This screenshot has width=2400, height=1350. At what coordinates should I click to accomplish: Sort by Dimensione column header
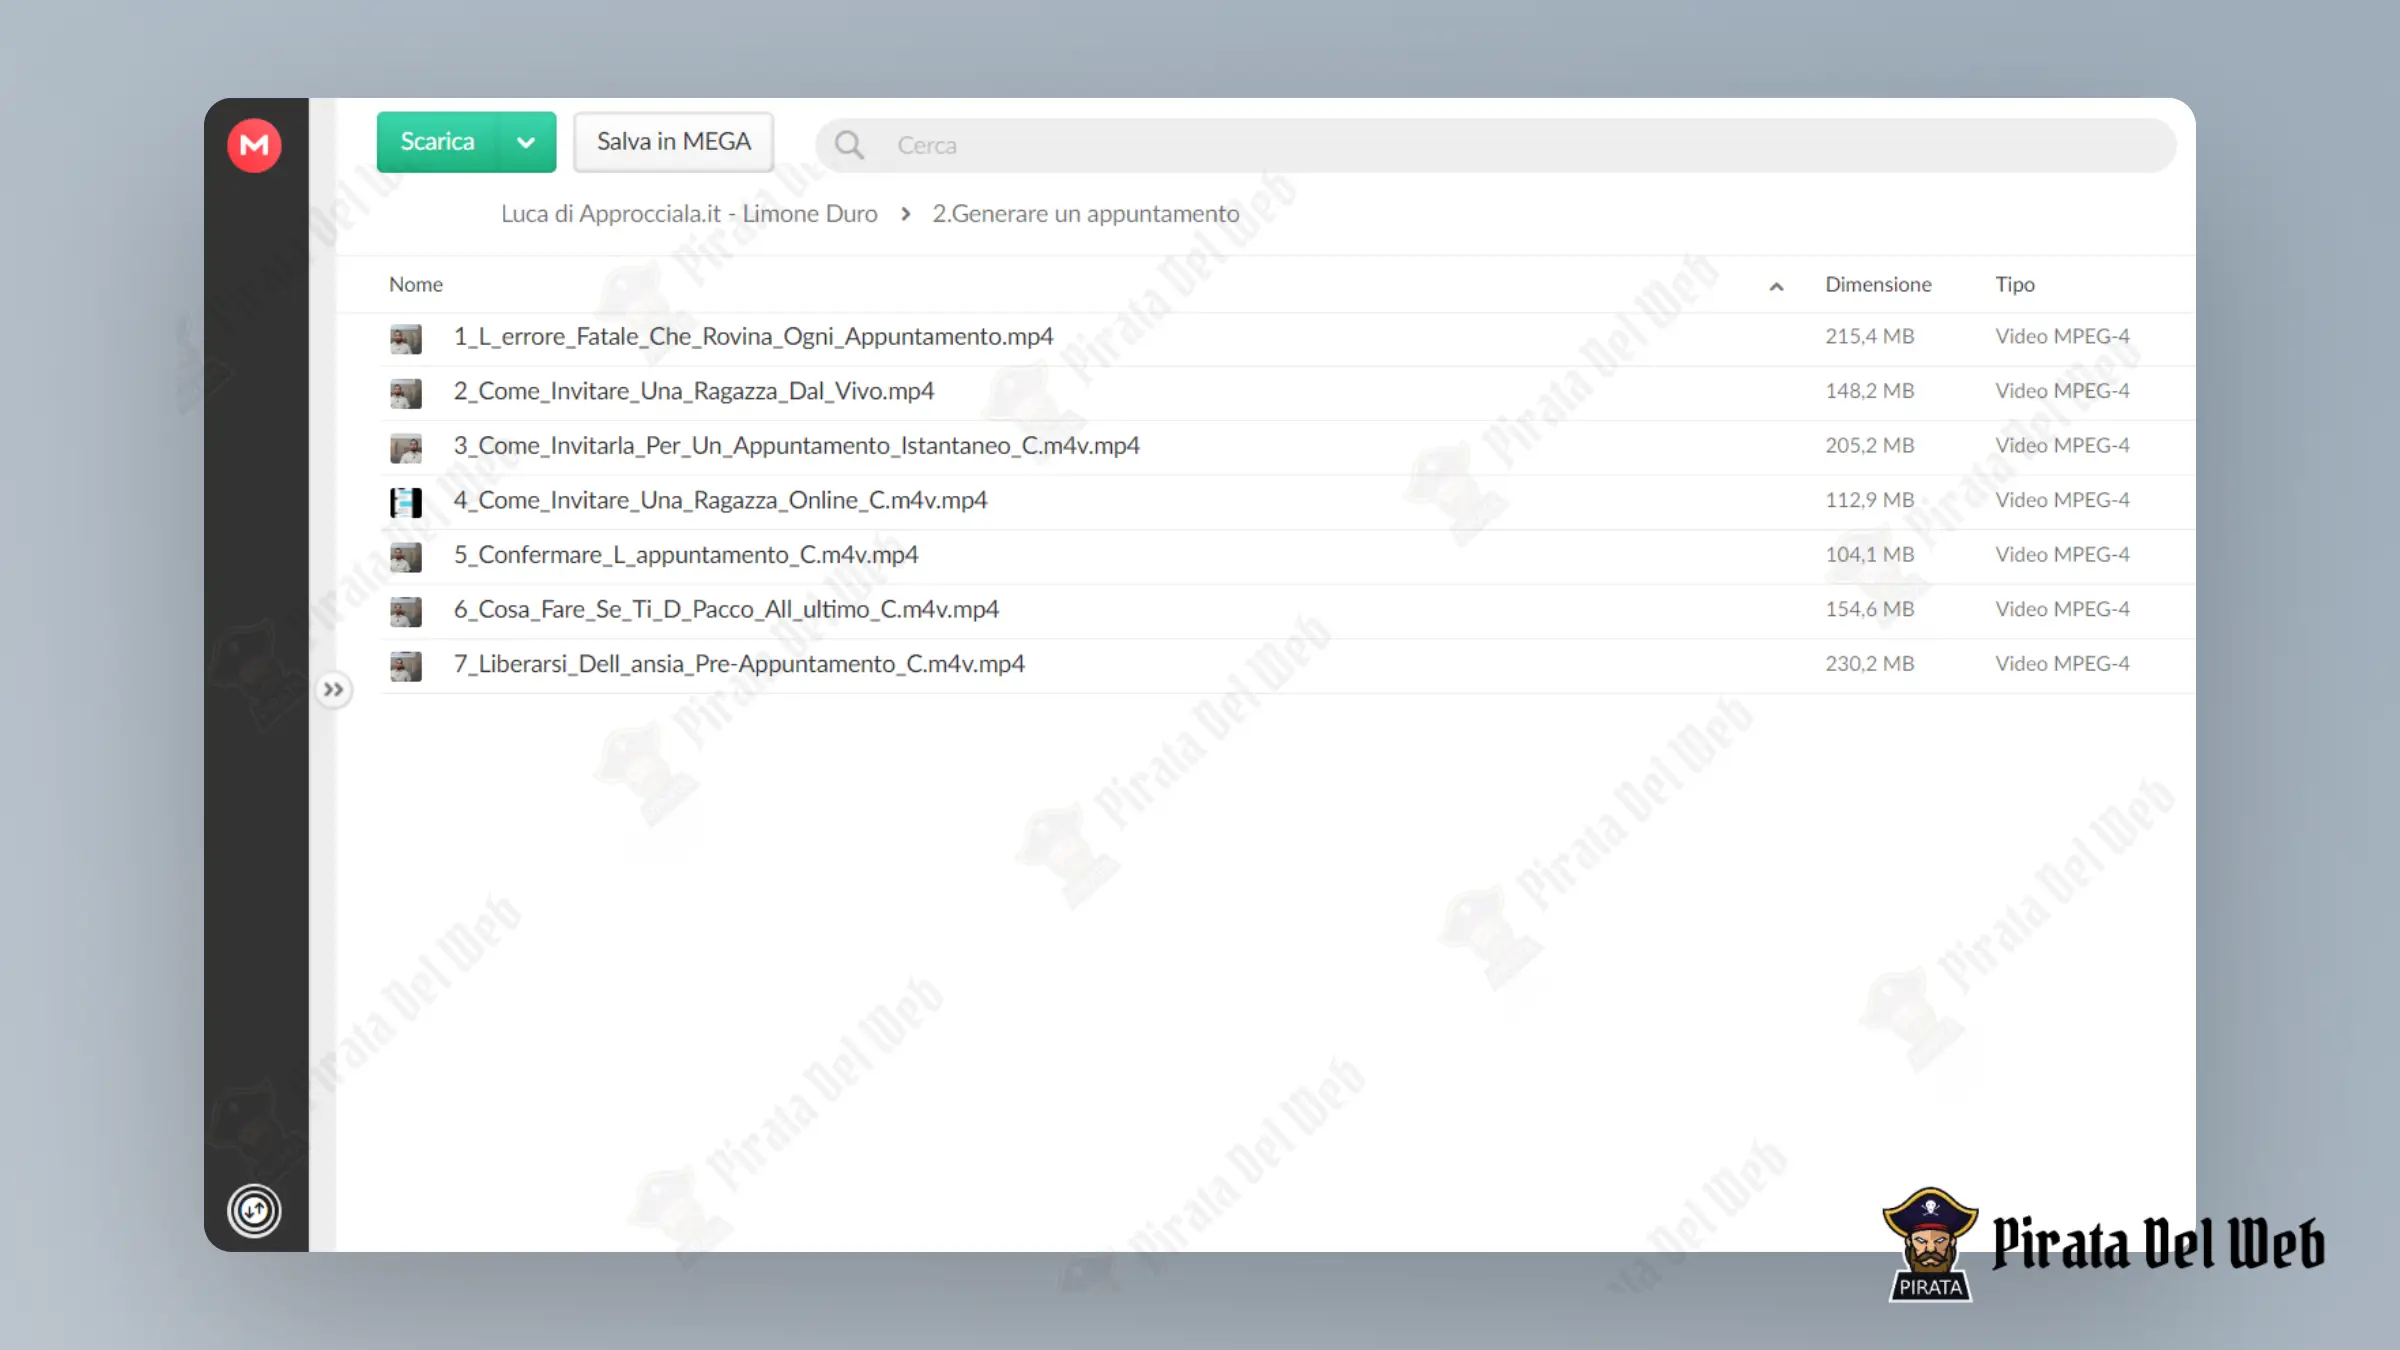pyautogui.click(x=1878, y=284)
